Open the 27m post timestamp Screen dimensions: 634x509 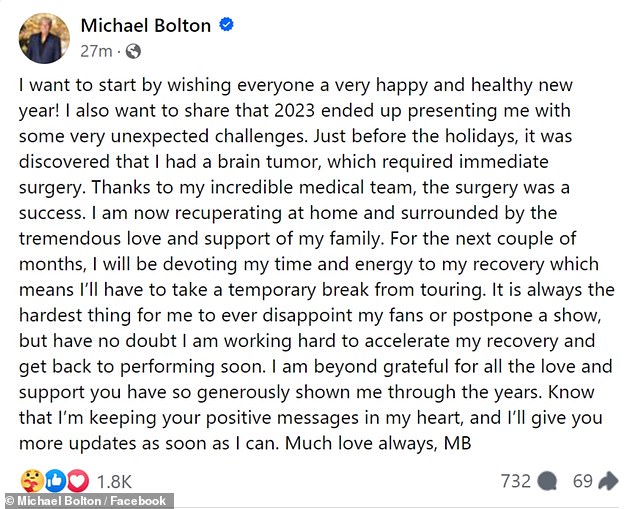tap(96, 51)
